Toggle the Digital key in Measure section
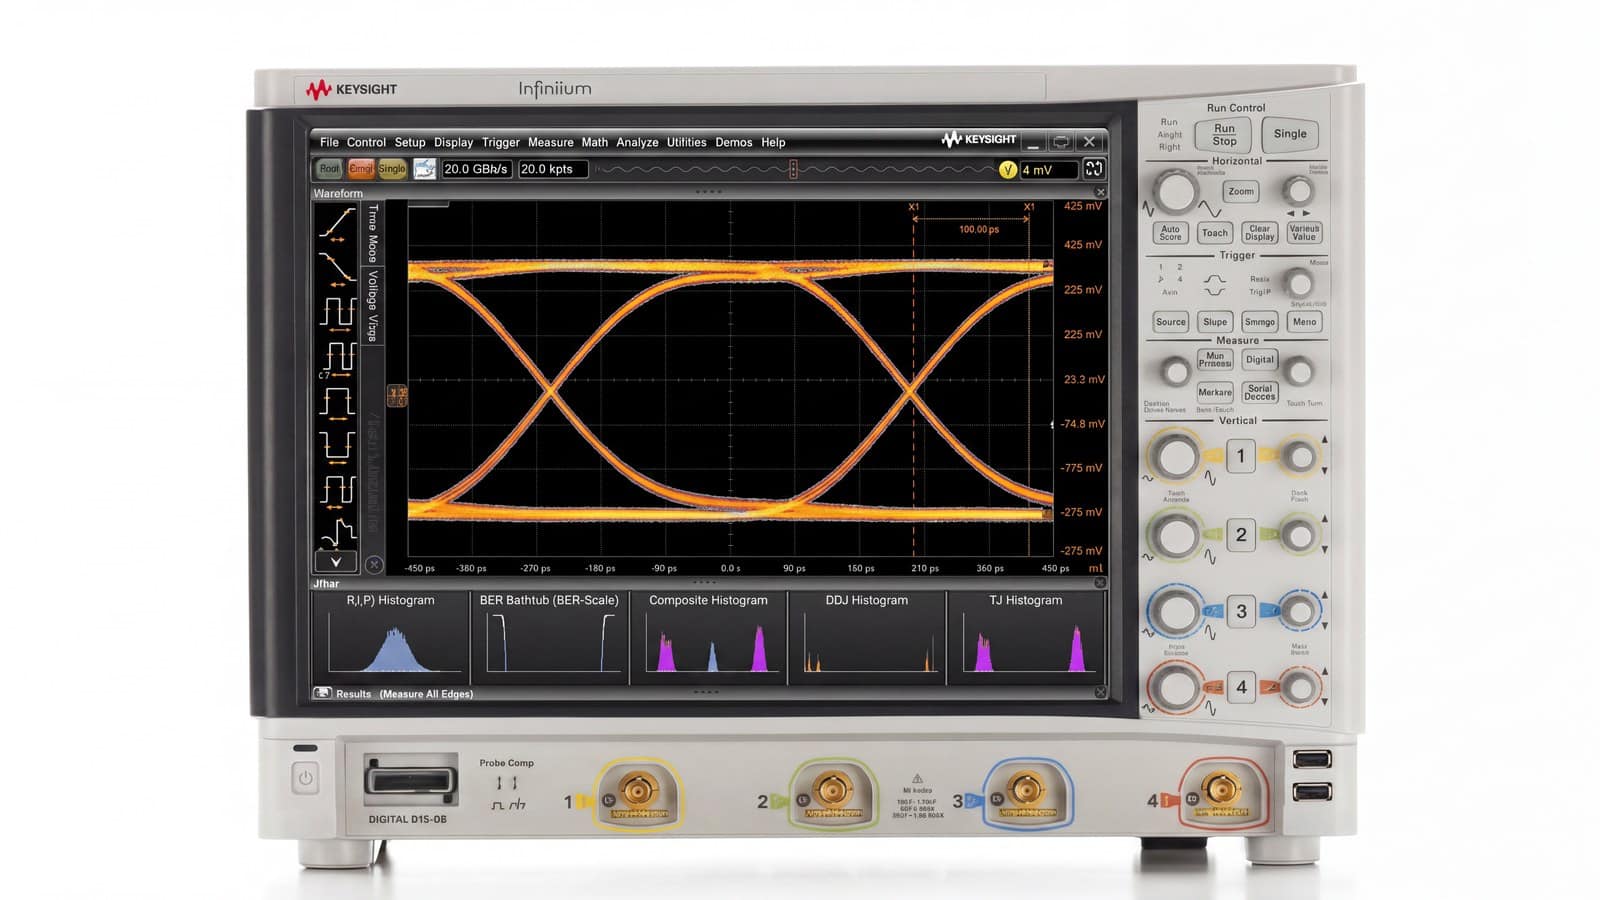 coord(1260,360)
